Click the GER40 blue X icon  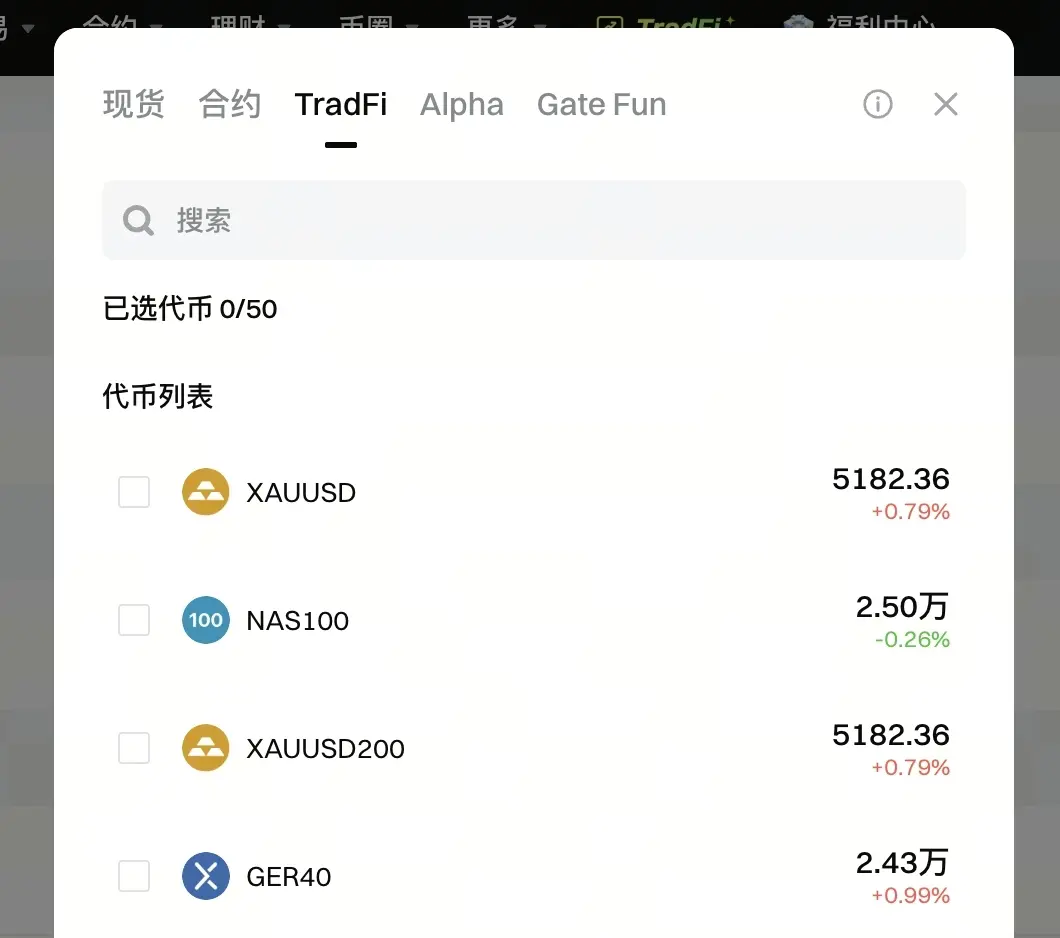(x=206, y=876)
